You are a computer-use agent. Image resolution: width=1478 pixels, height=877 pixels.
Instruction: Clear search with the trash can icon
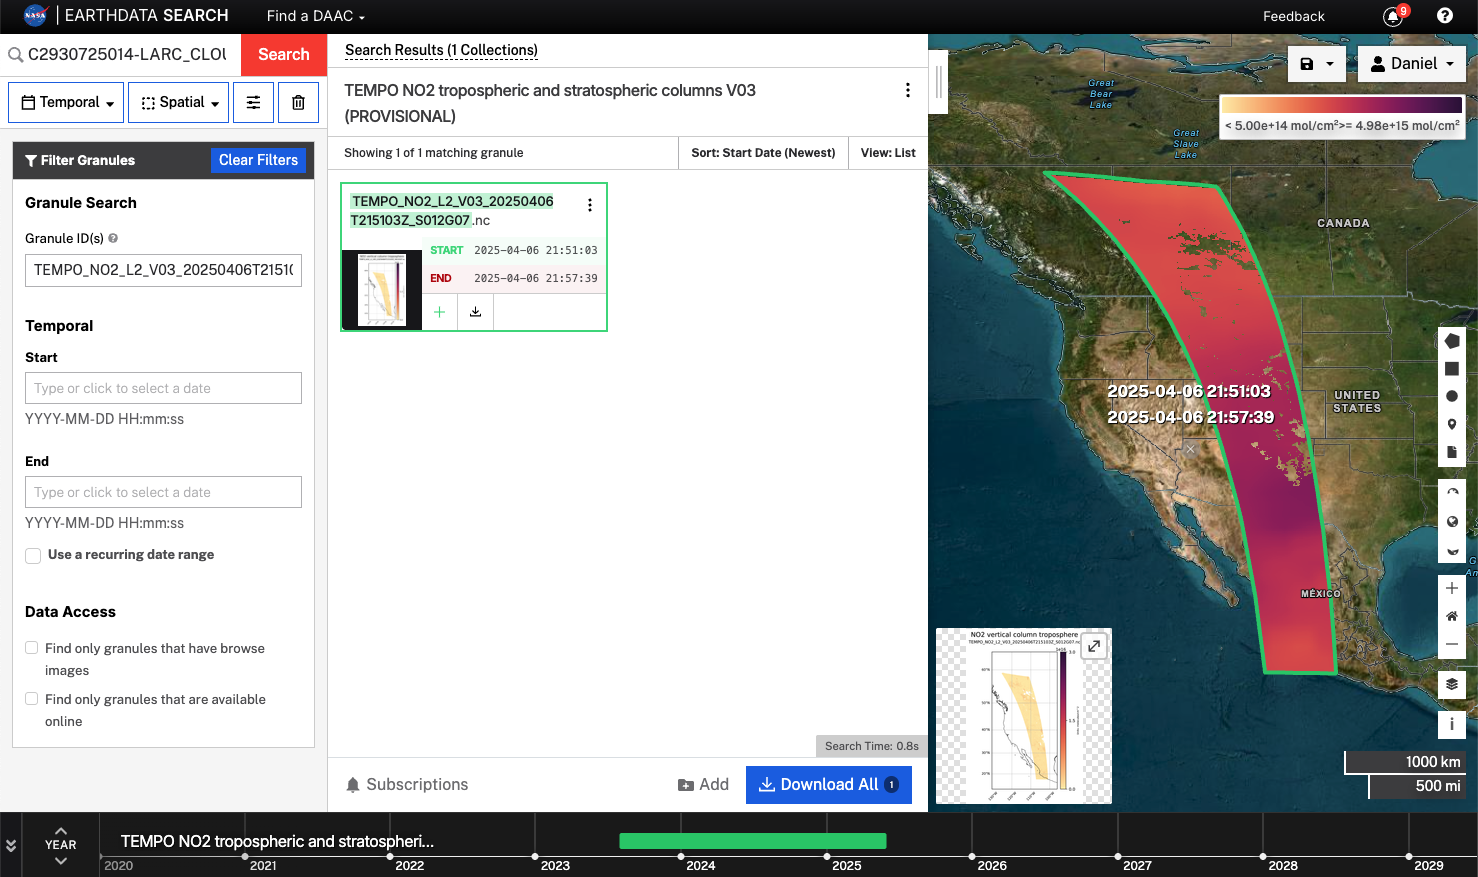pos(298,102)
